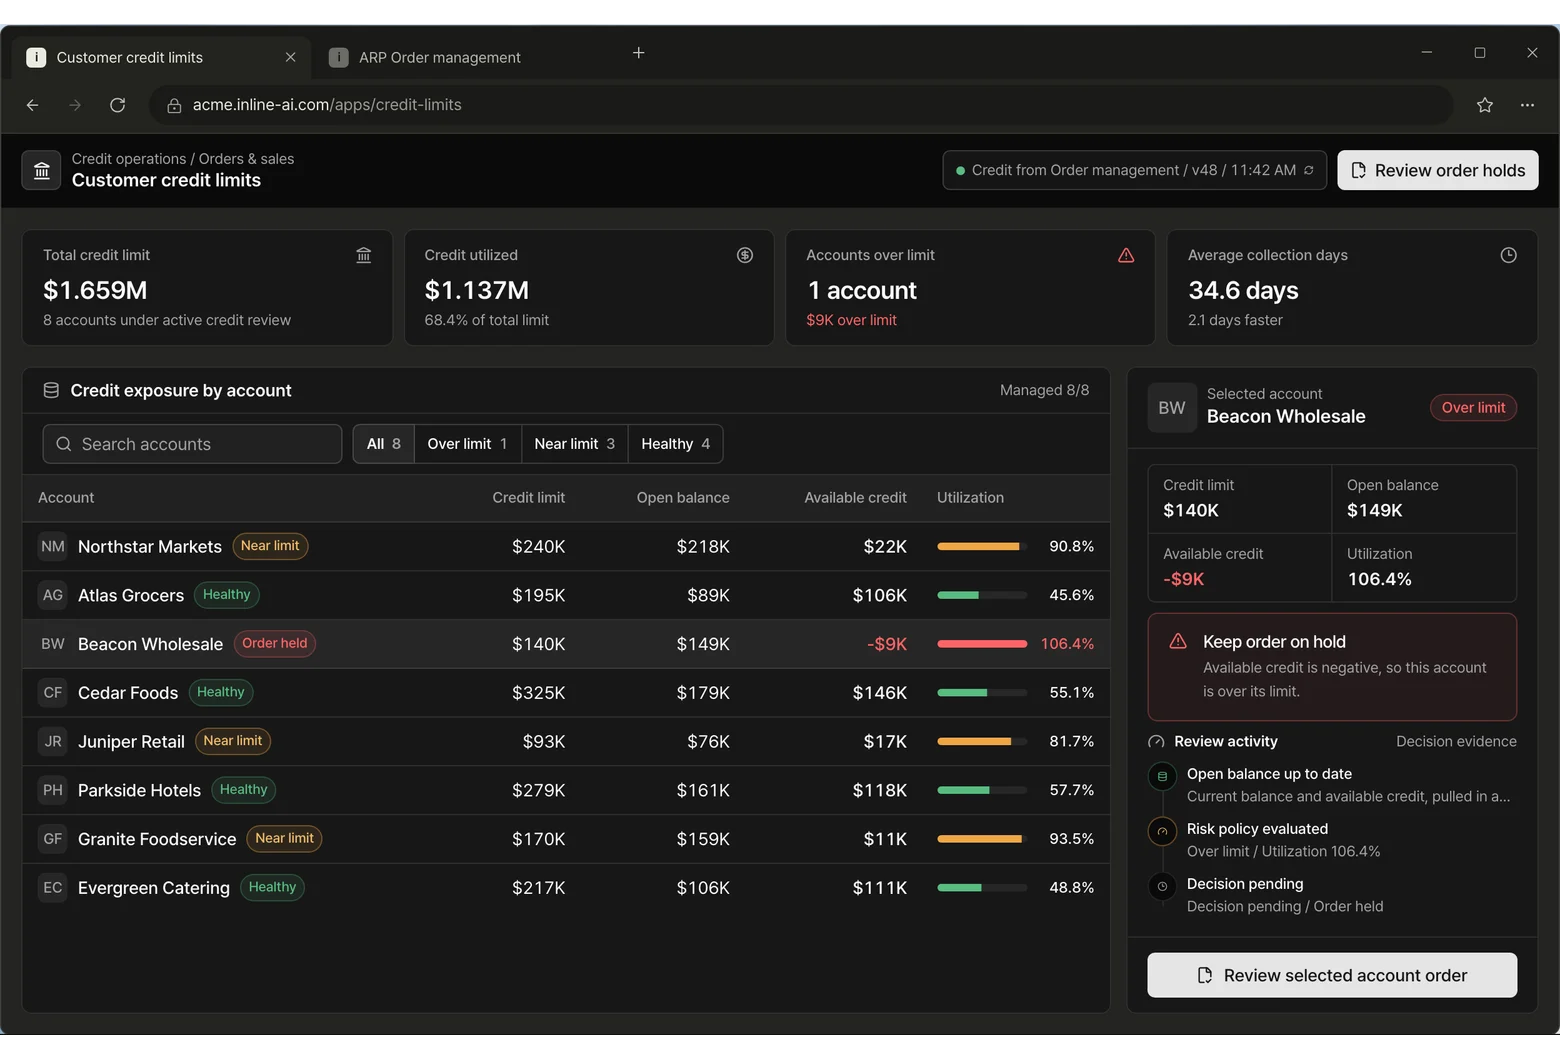Click the refresh sync icon in the Credit from Order management pill
This screenshot has height=1060, width=1560.
coord(1308,170)
